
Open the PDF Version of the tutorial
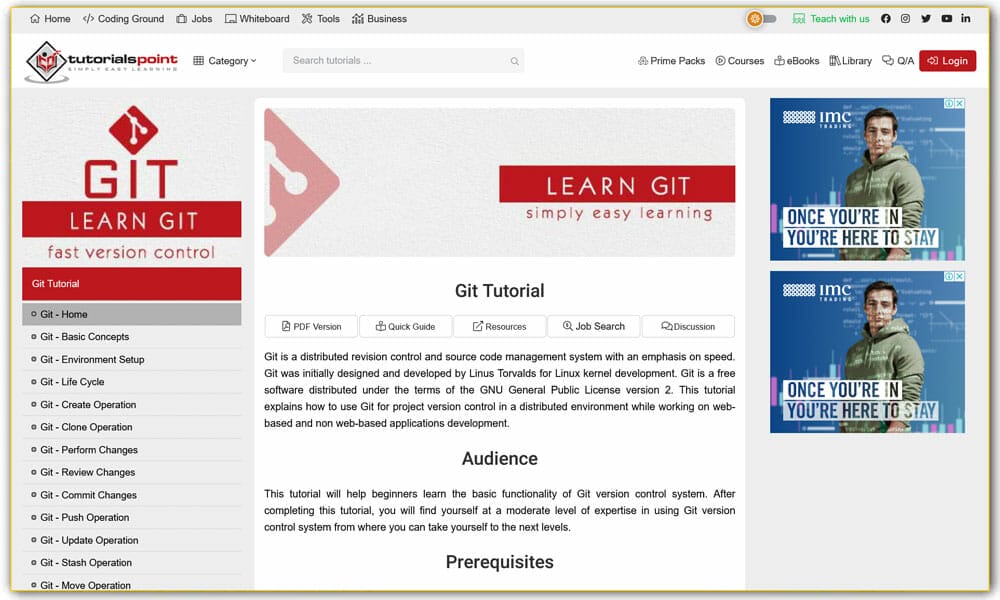310,326
